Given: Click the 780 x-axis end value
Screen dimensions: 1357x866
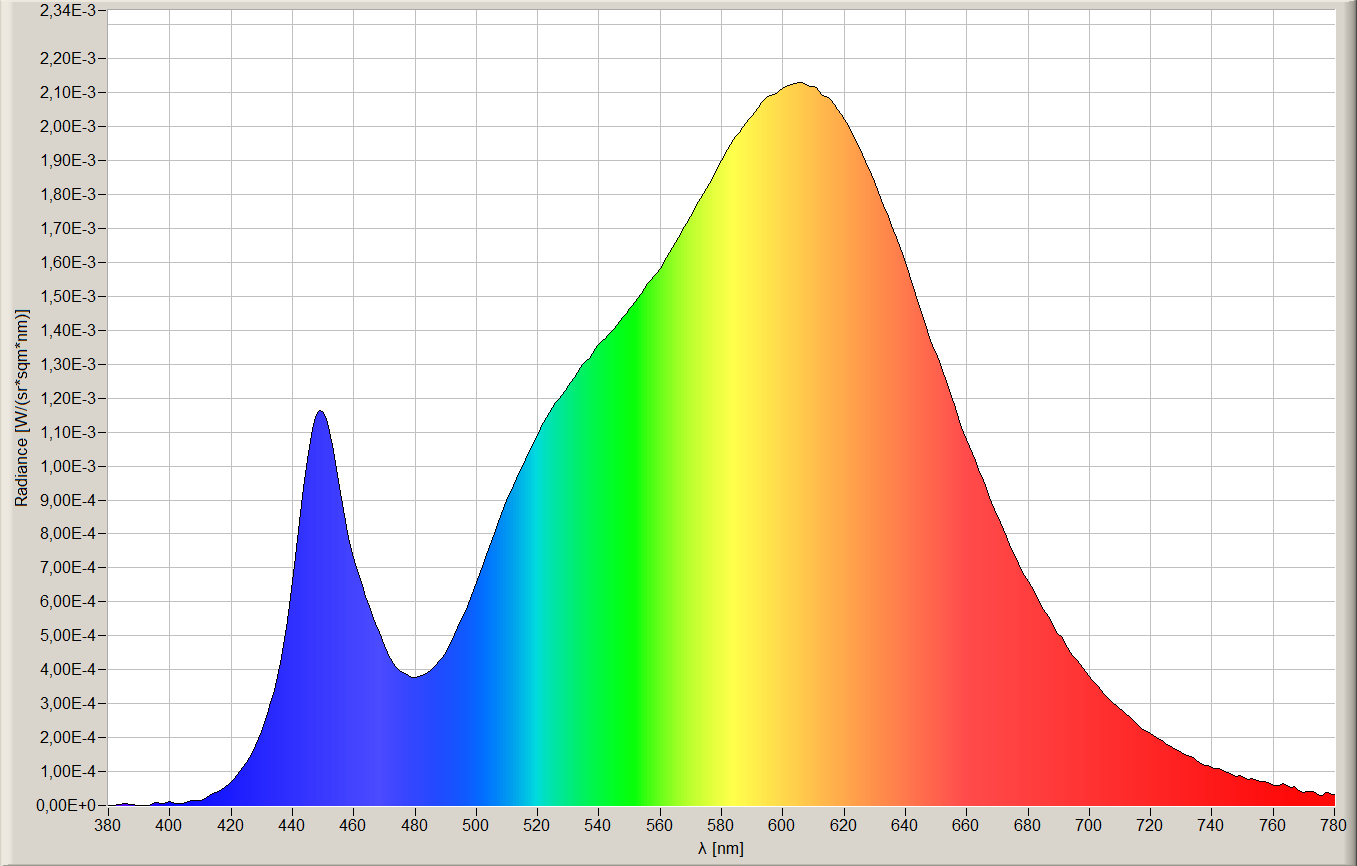Looking at the screenshot, I should tap(1334, 825).
